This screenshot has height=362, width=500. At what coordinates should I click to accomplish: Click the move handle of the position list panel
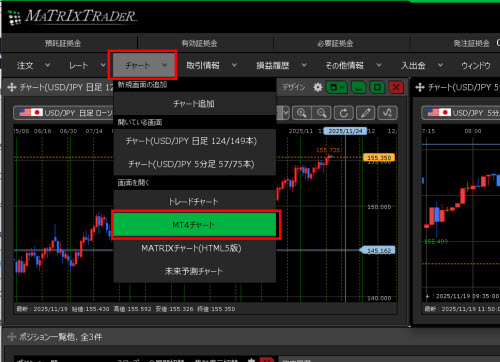tap(12, 337)
